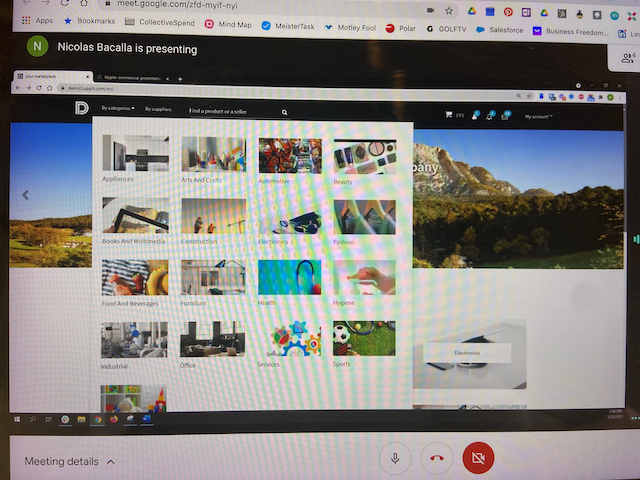640x480 pixels.
Task: Click the red hang up call button
Action: point(437,458)
